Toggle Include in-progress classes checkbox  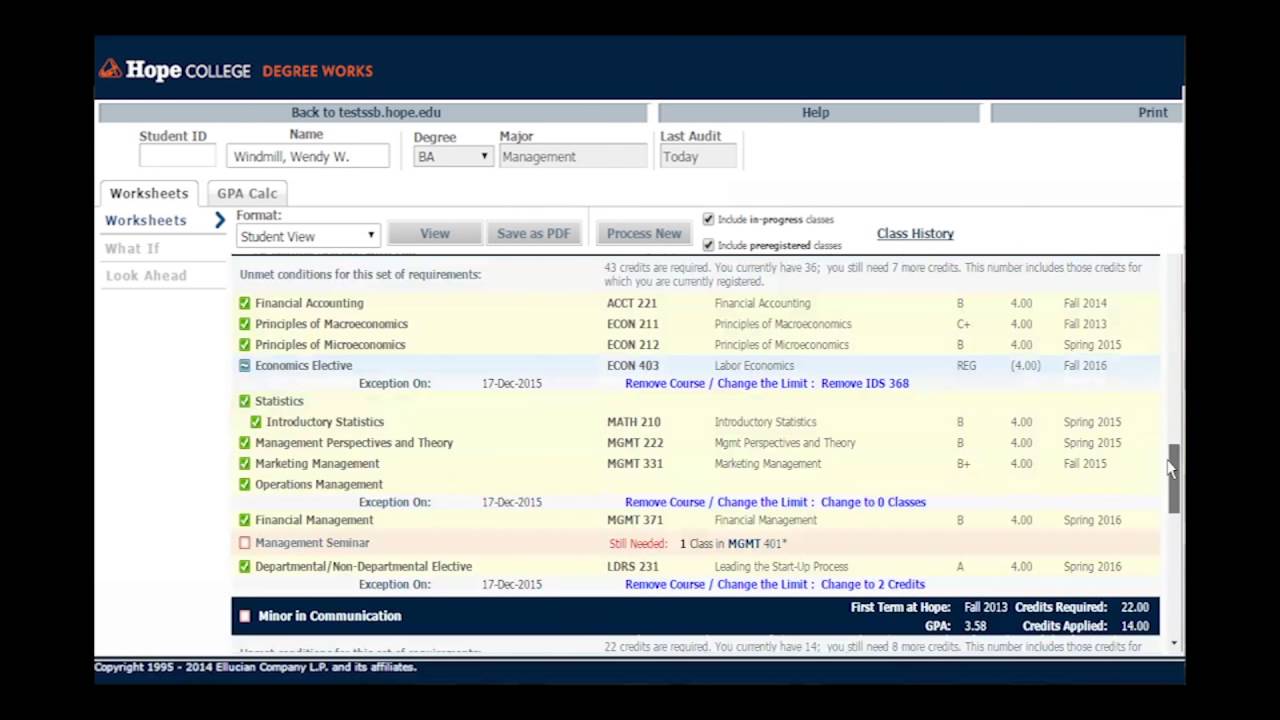[708, 219]
